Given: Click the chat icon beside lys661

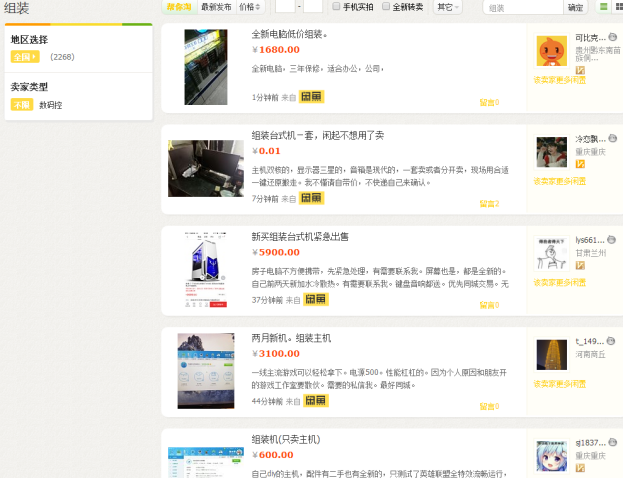Looking at the screenshot, I should (x=611, y=240).
